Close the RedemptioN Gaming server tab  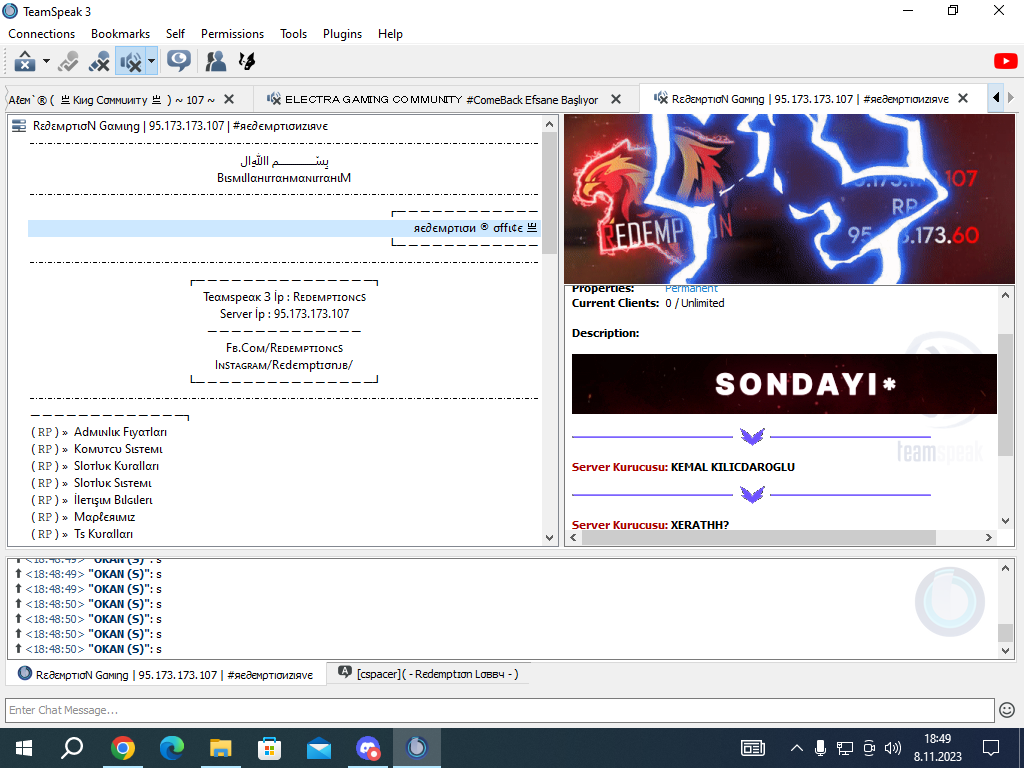963,99
